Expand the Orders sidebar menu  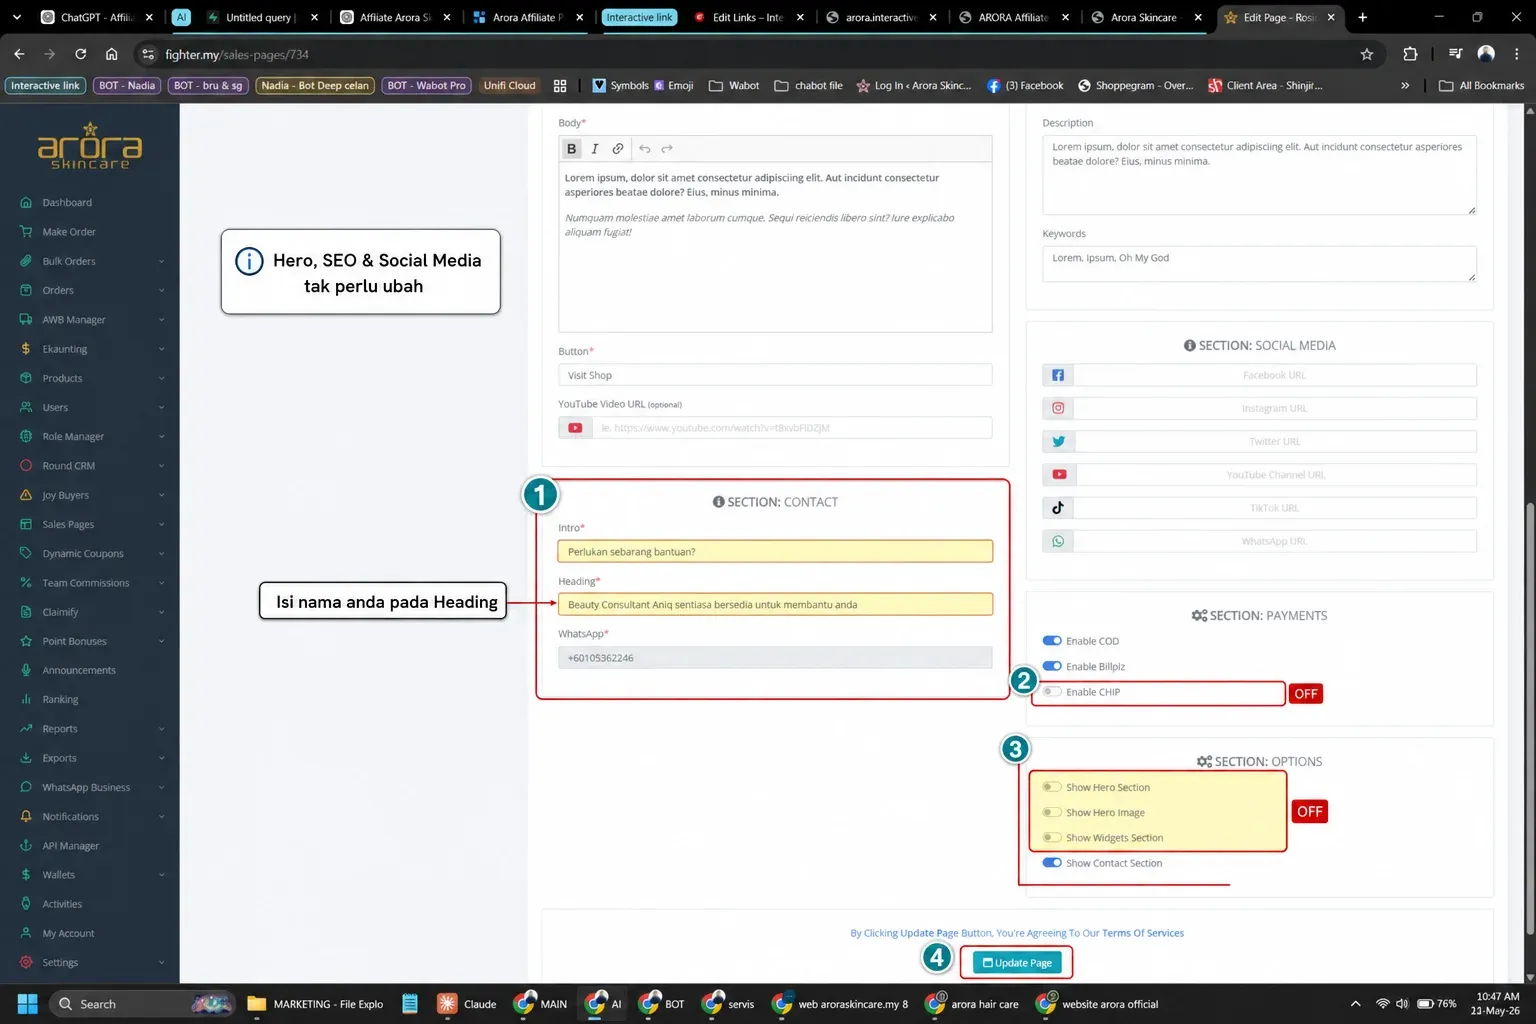click(90, 290)
